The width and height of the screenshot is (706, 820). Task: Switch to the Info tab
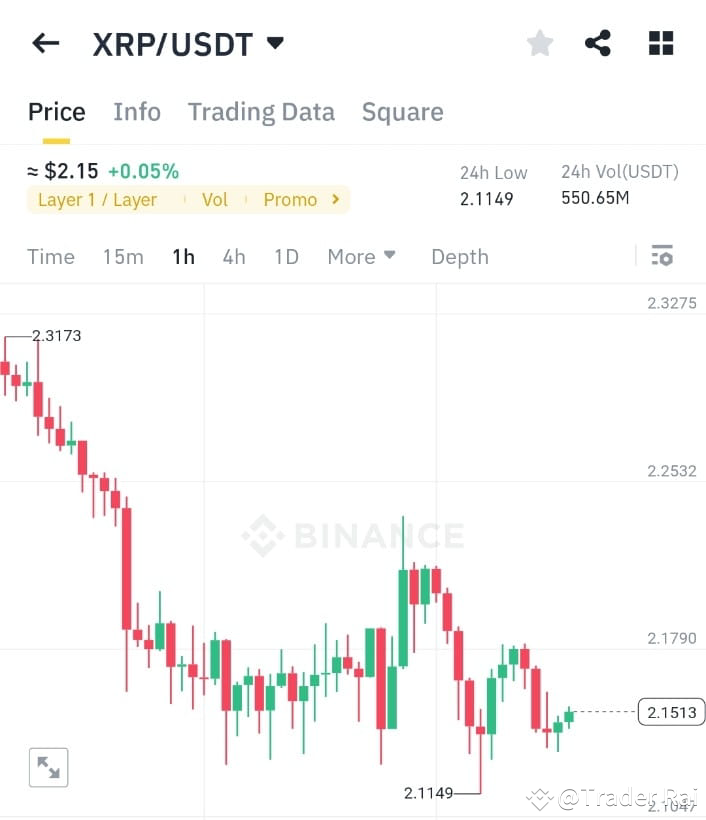(x=137, y=111)
